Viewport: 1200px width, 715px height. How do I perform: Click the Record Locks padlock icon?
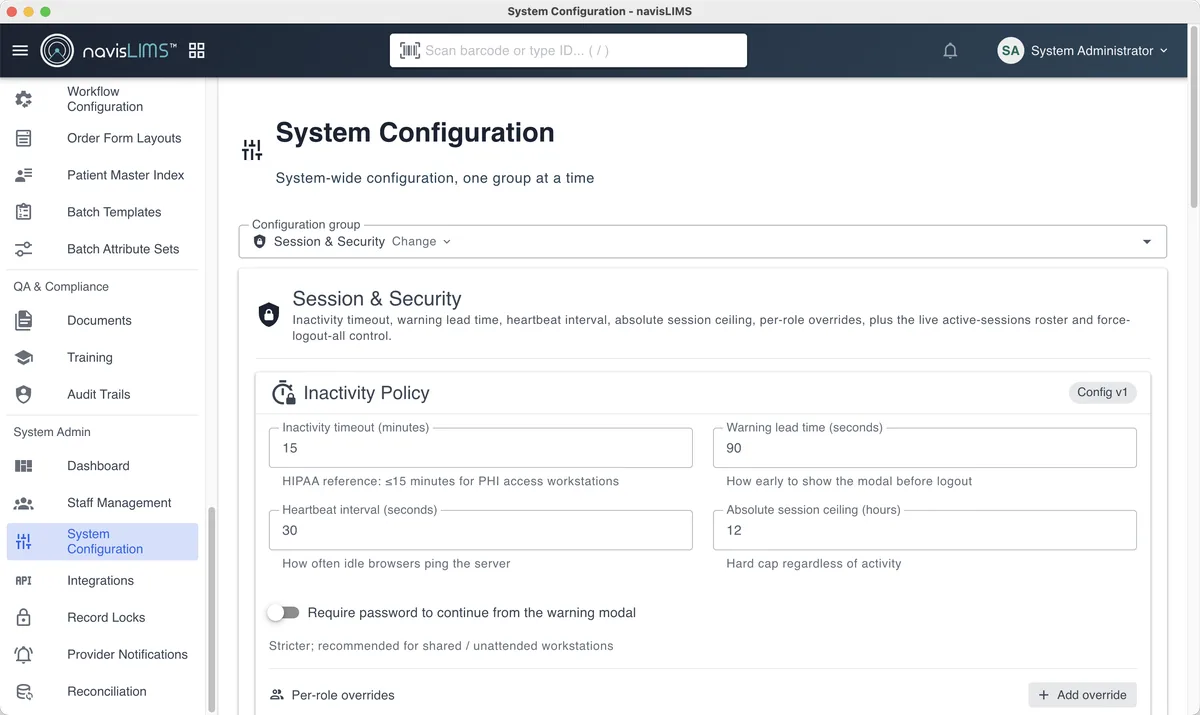tap(24, 617)
